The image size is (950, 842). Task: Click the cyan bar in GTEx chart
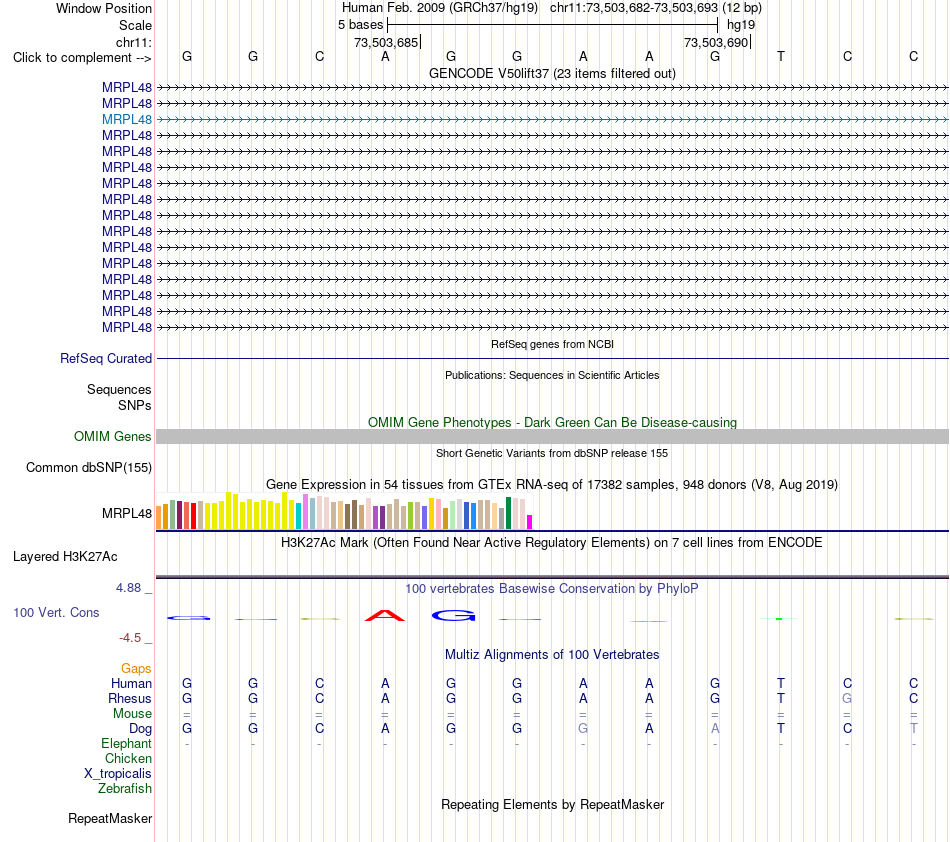point(299,516)
